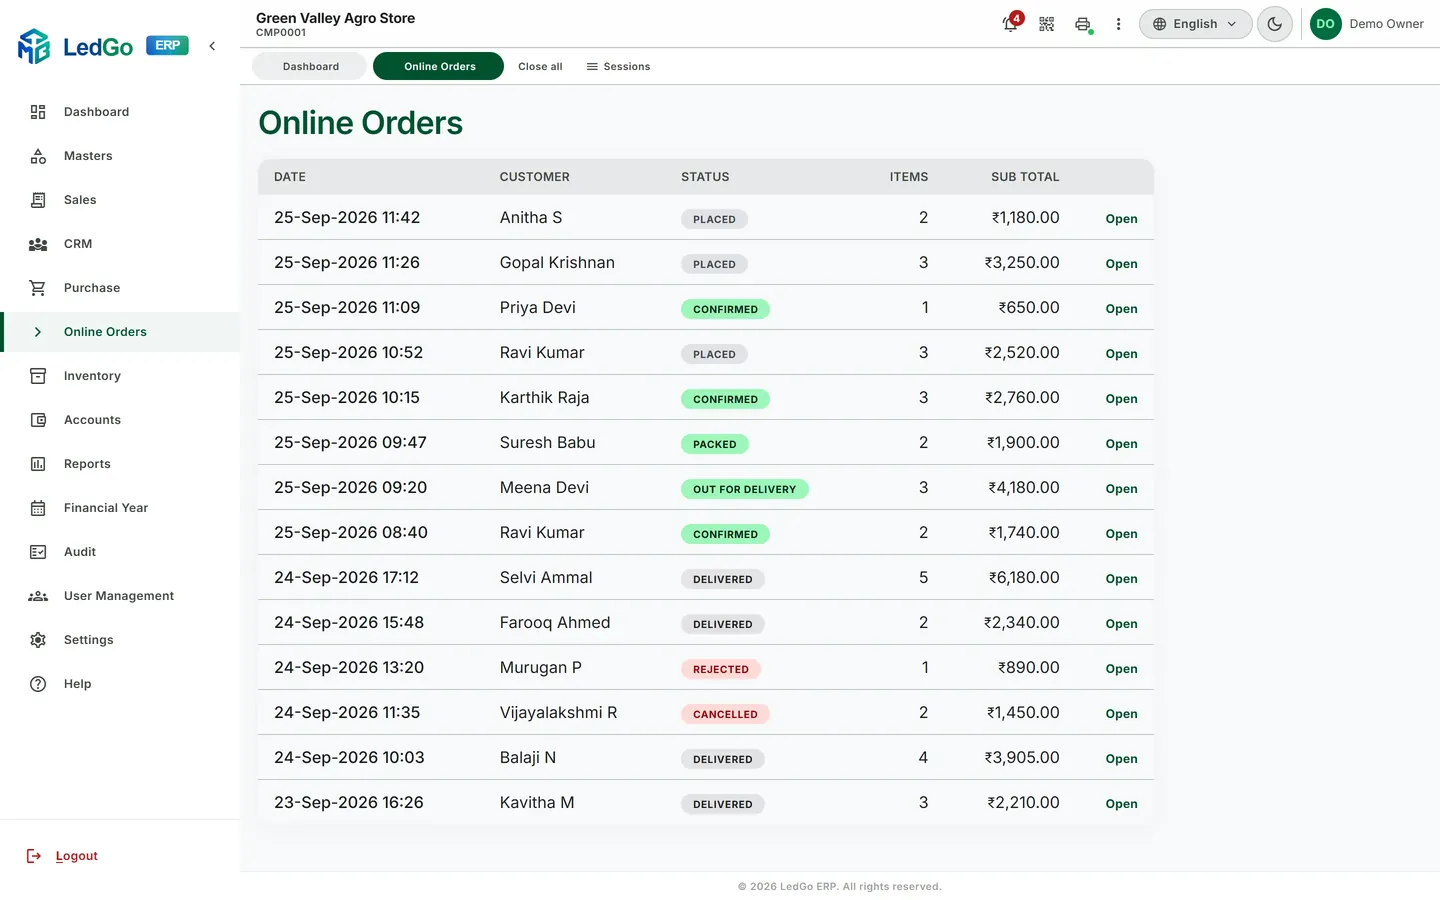This screenshot has height=900, width=1440.
Task: Click the Online Orders page heading
Action: [361, 123]
